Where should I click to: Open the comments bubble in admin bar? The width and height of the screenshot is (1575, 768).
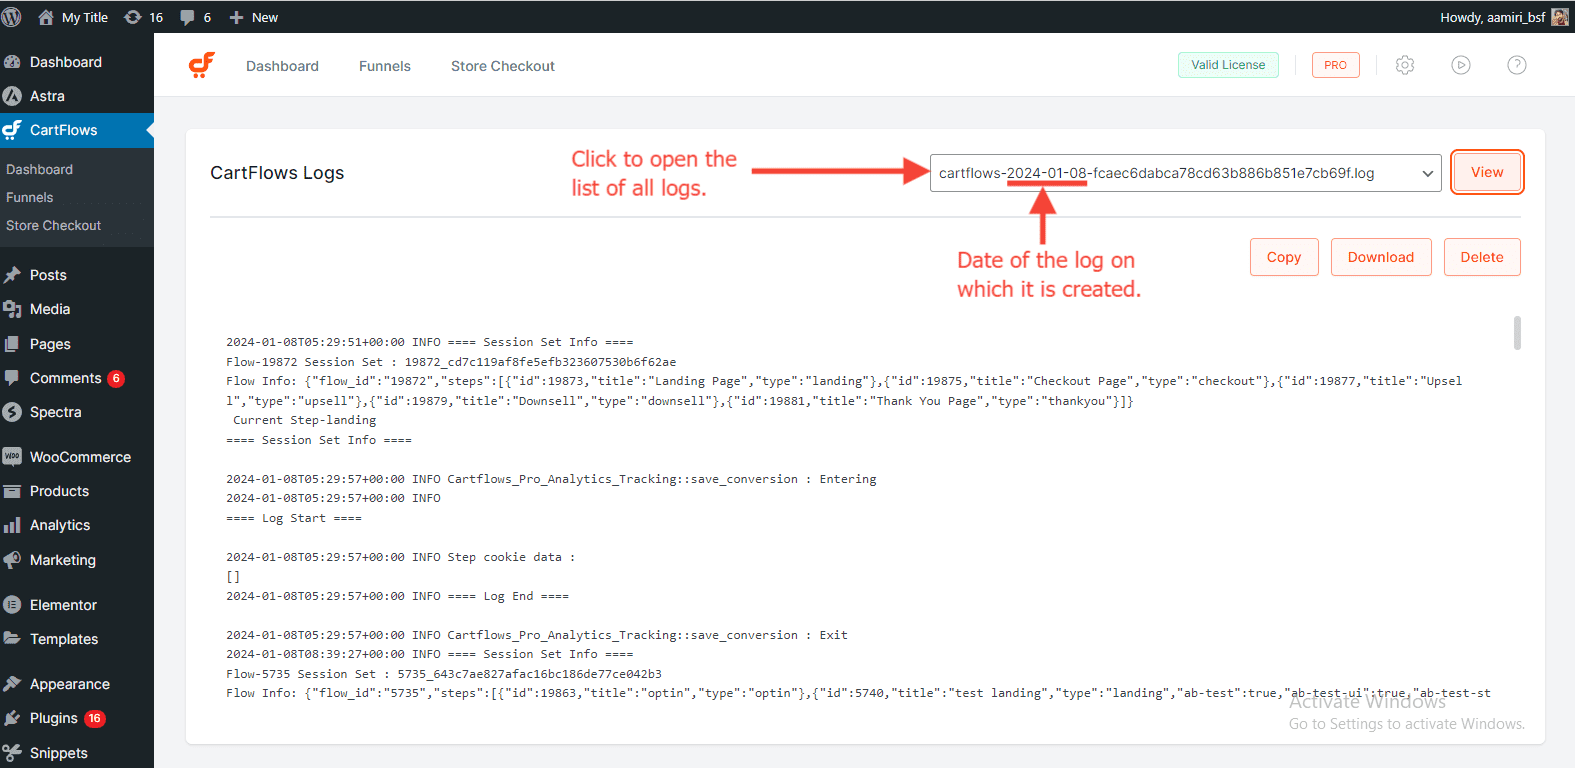tap(195, 17)
